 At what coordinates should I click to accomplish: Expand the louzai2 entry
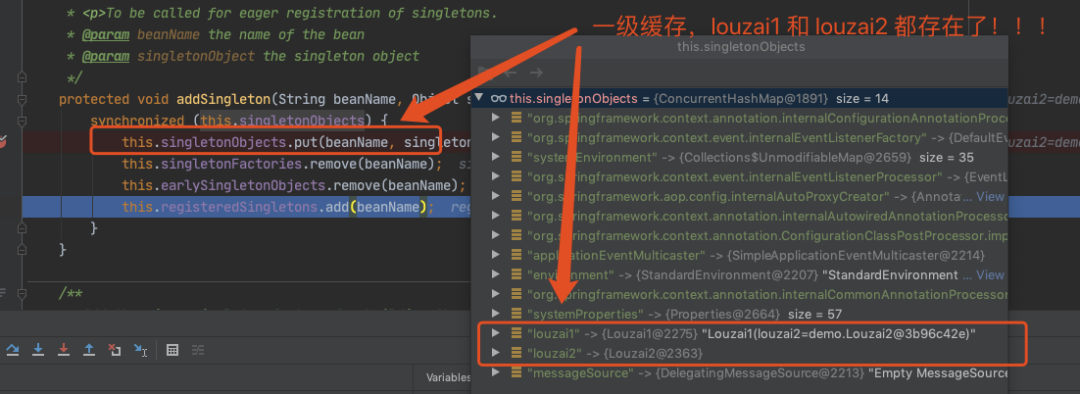coord(495,353)
